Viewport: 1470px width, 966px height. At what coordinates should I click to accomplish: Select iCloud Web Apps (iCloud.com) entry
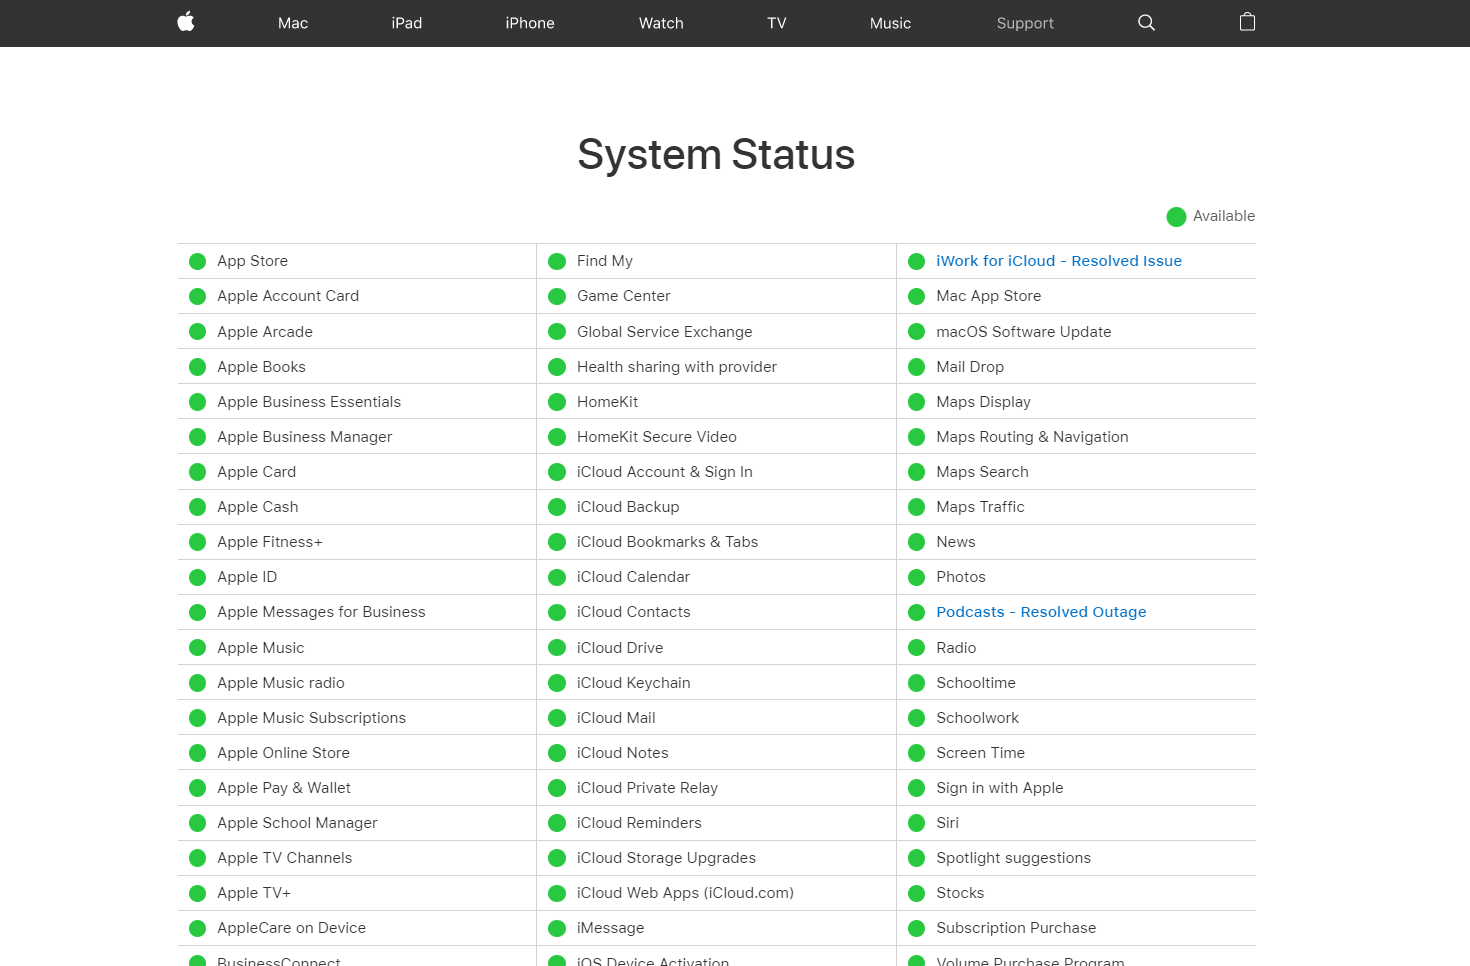tap(686, 893)
